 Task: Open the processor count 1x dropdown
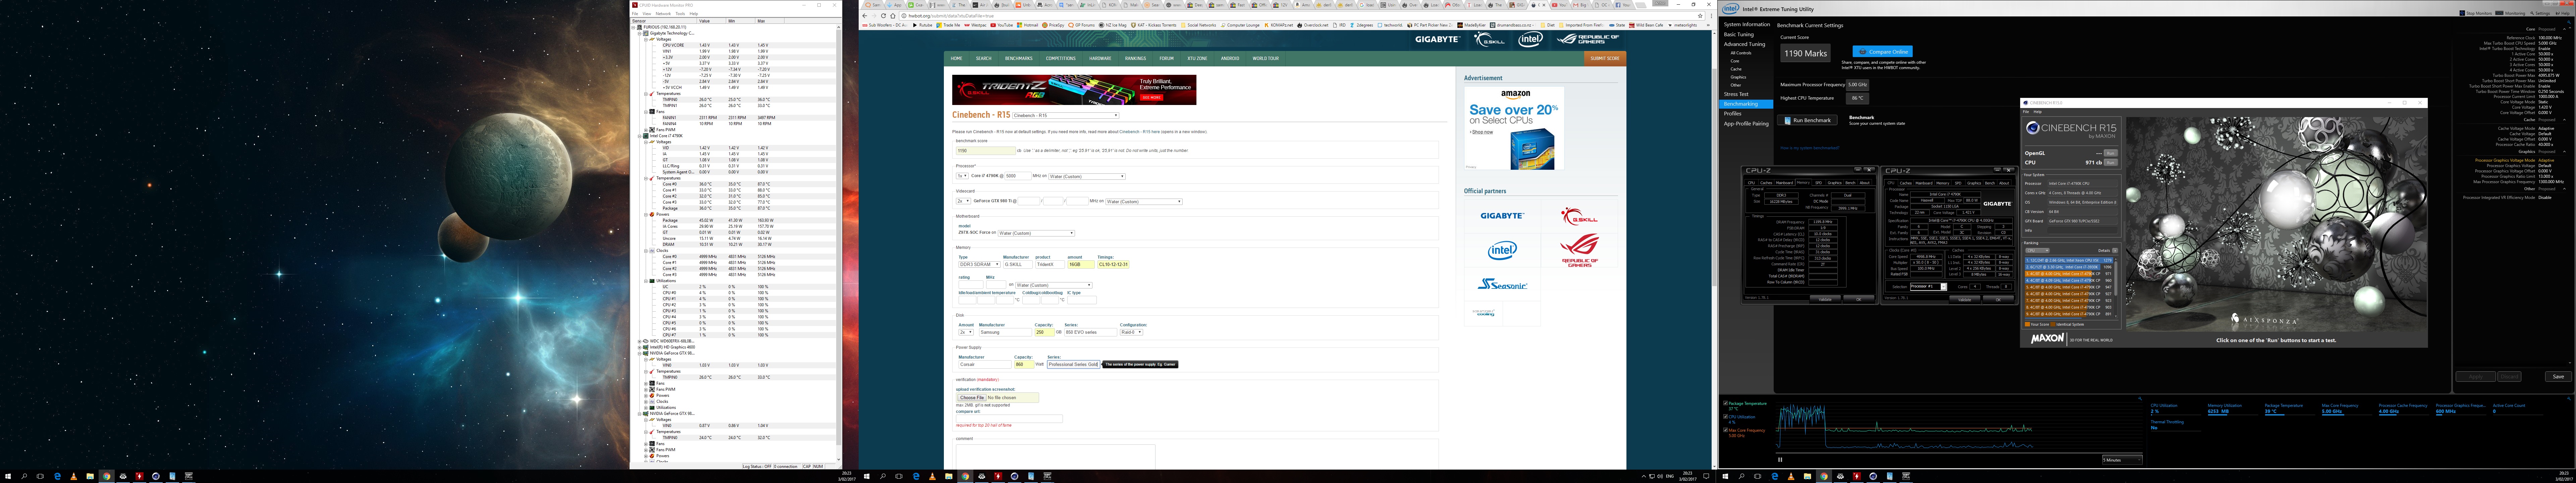pos(962,176)
